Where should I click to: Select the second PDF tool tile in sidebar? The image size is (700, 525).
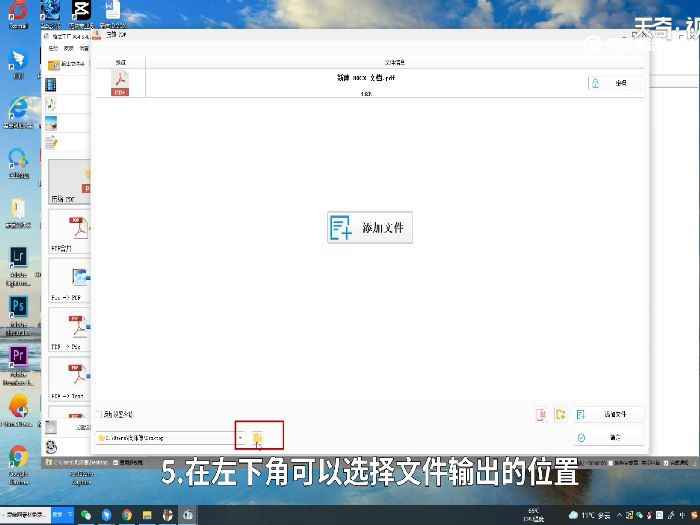coord(69,231)
